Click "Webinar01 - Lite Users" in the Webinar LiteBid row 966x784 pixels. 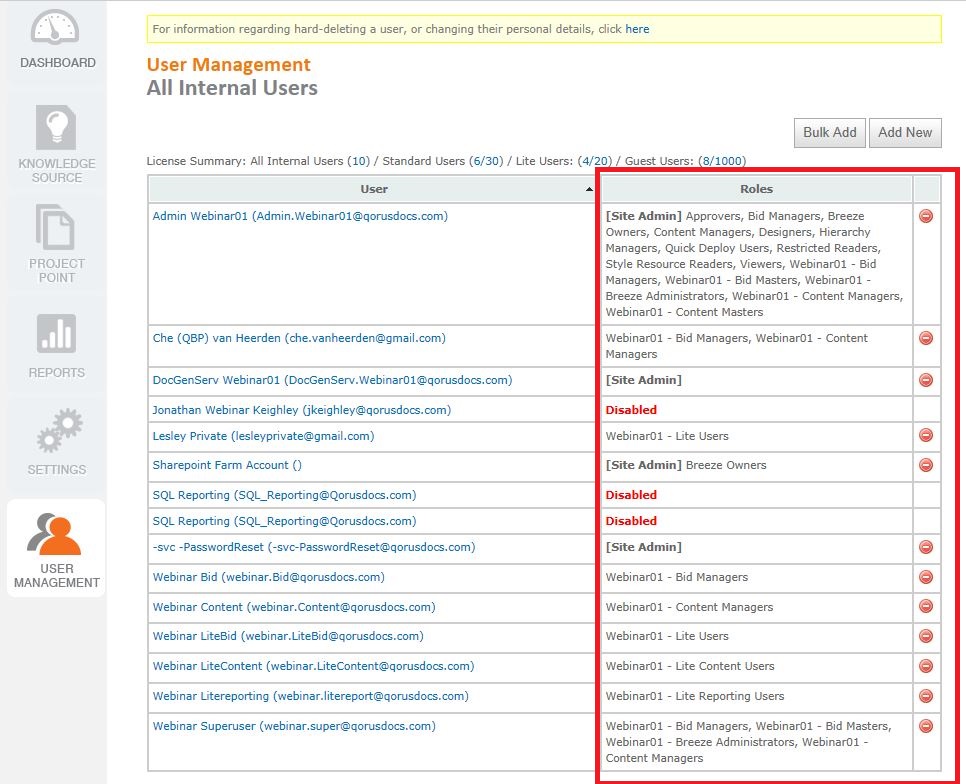667,636
